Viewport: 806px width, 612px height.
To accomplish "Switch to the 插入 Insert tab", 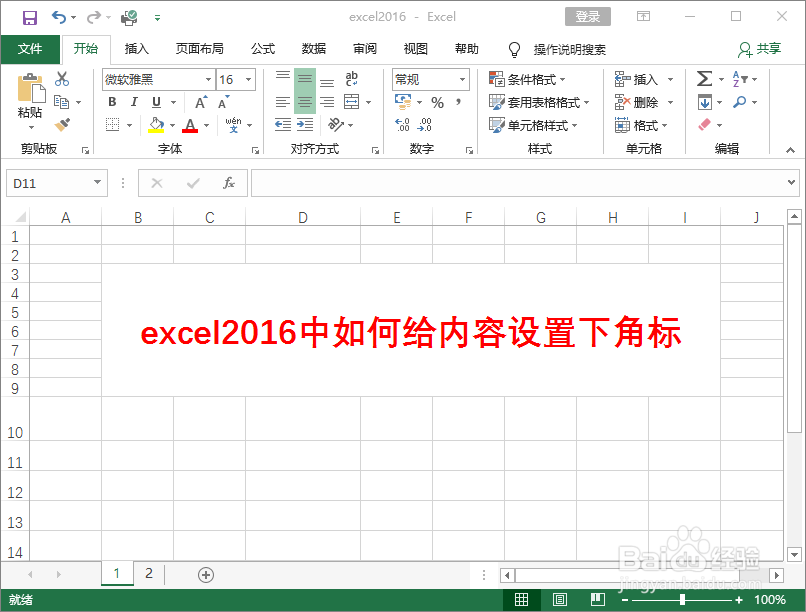I will [x=137, y=49].
